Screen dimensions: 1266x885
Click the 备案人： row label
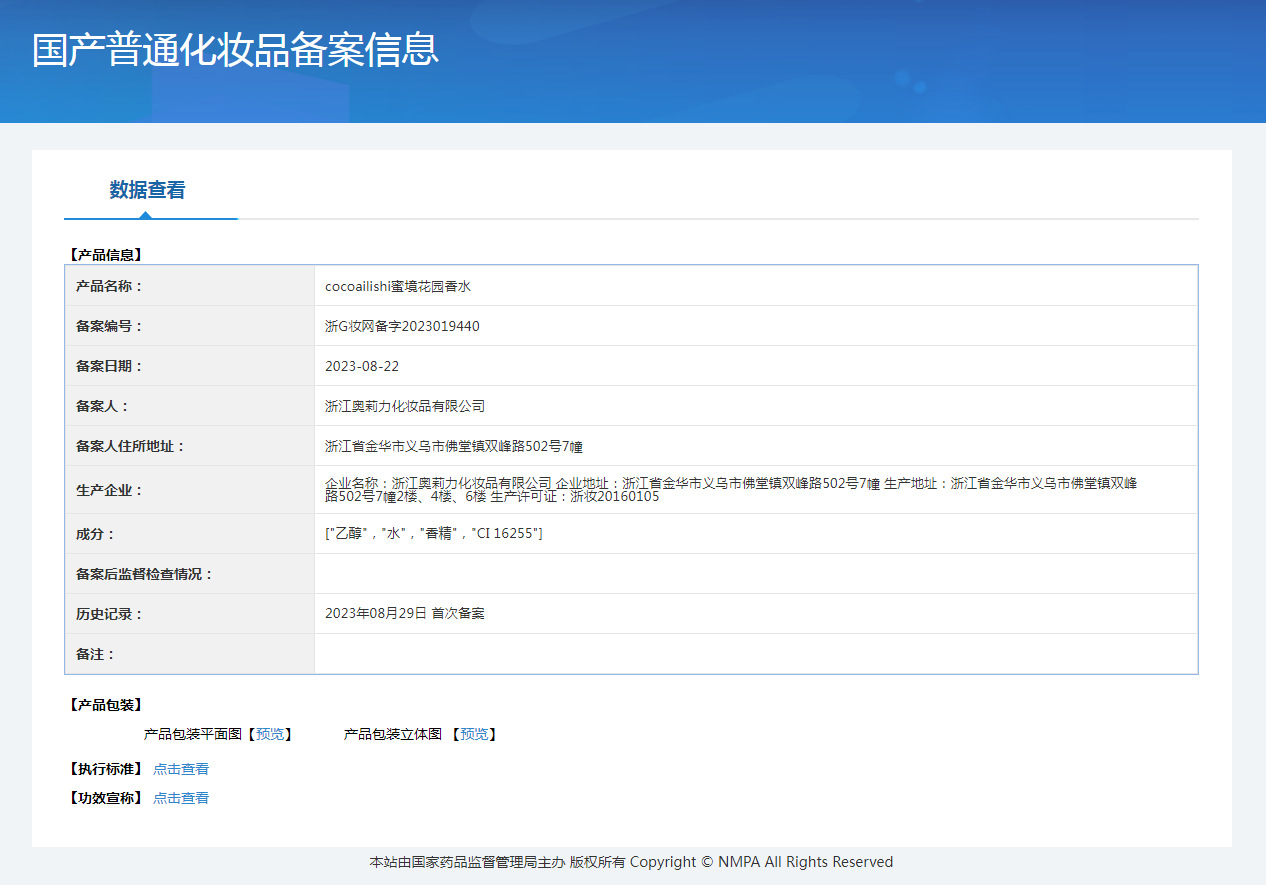pos(103,406)
